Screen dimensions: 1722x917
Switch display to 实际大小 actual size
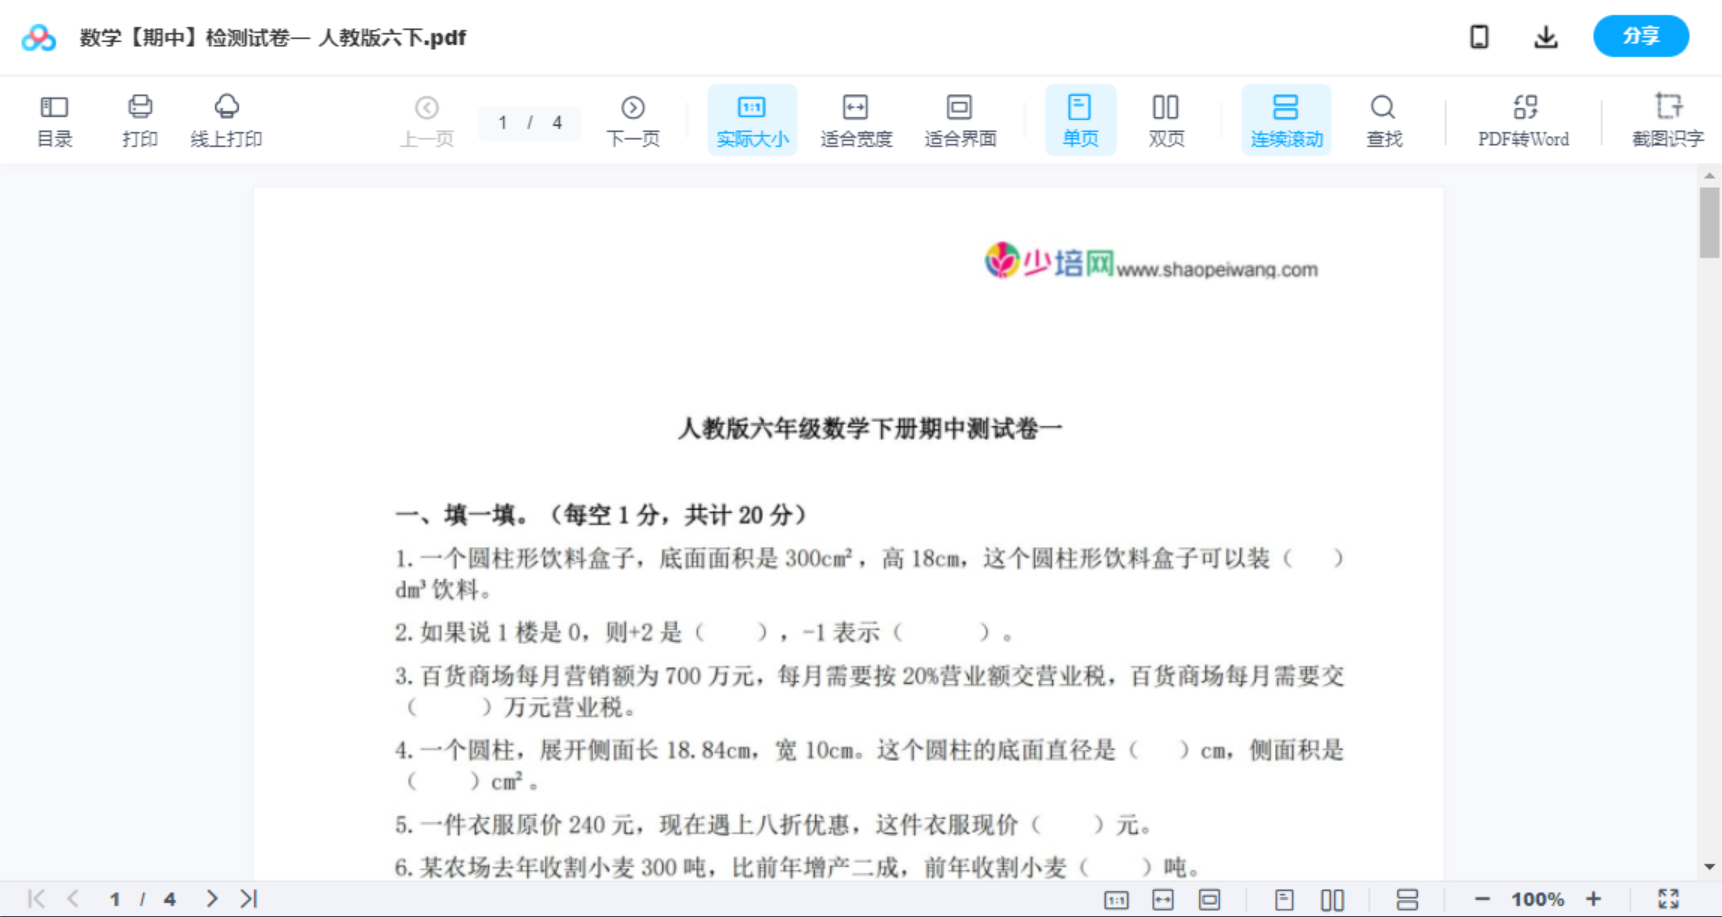click(752, 119)
